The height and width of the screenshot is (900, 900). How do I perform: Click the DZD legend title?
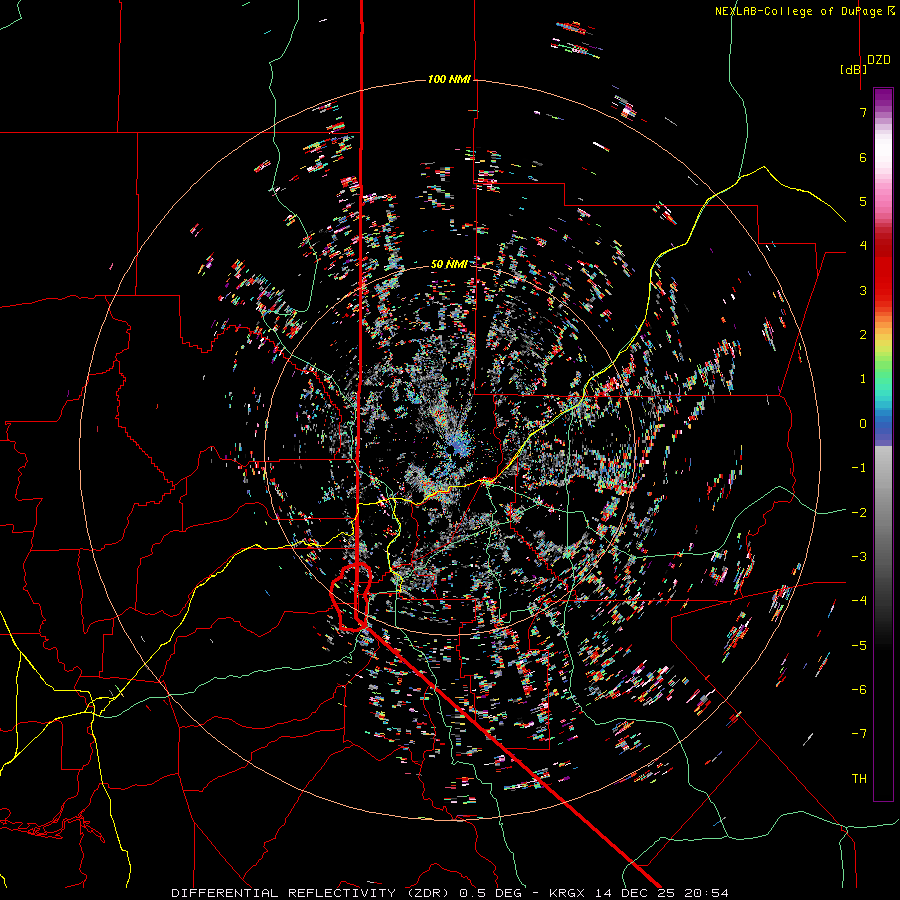click(879, 60)
